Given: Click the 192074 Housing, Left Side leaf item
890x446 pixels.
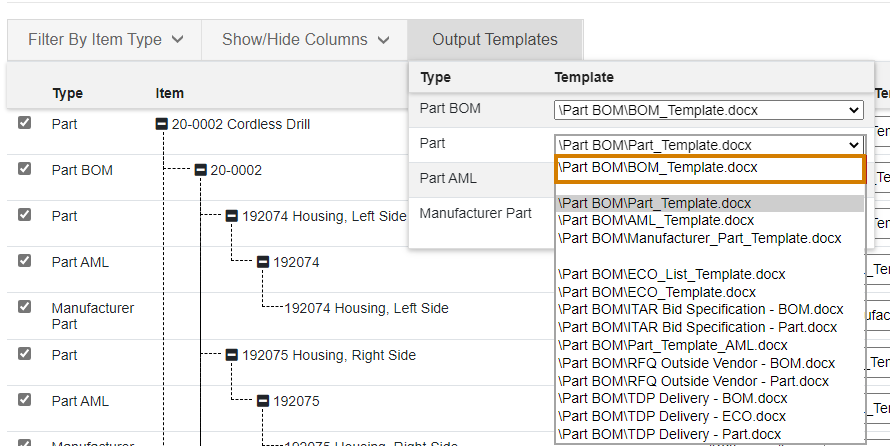Looking at the screenshot, I should click(366, 308).
